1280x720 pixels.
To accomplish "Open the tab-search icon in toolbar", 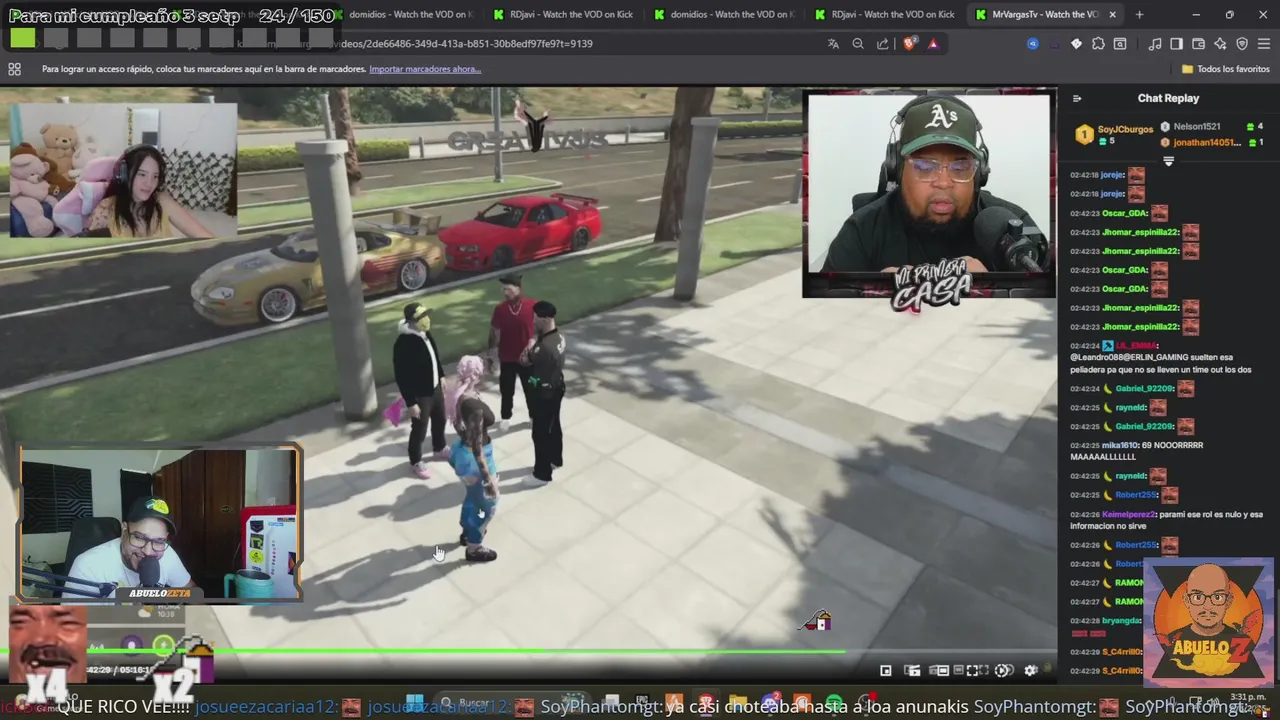I will 1120,44.
